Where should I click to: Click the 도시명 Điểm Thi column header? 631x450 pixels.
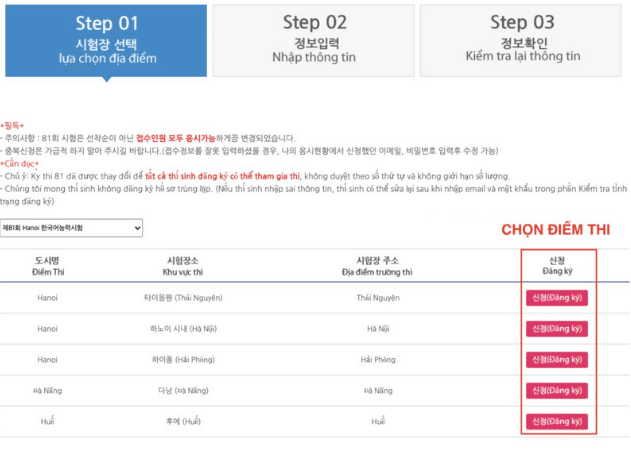(x=47, y=265)
